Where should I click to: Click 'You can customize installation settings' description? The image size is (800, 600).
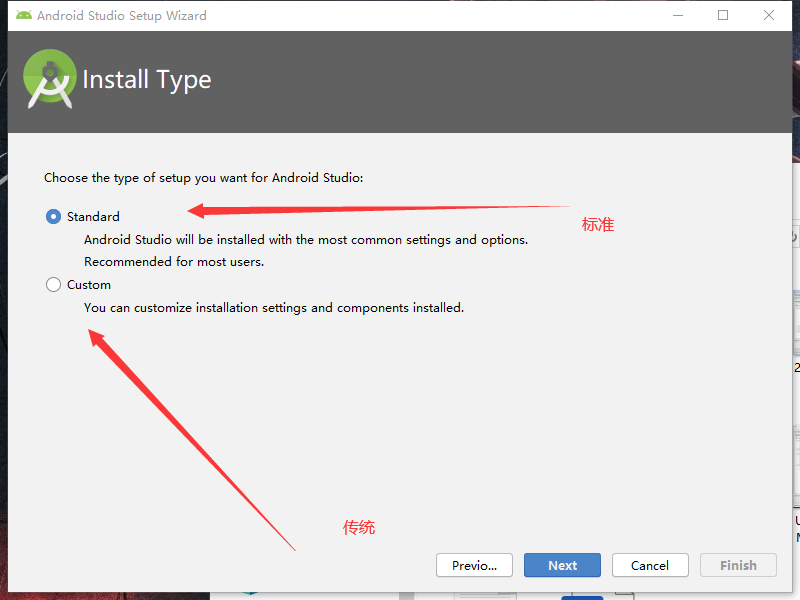(274, 308)
